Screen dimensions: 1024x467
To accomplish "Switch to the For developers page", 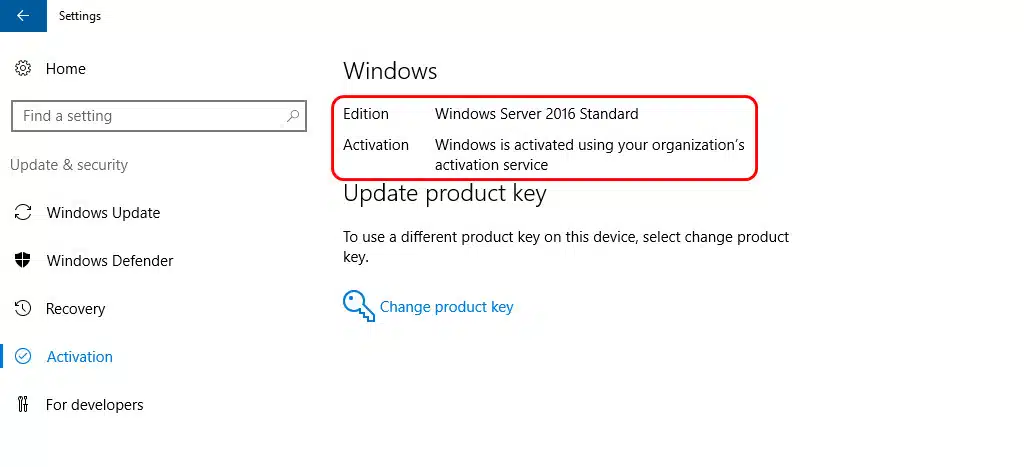I will coord(95,405).
